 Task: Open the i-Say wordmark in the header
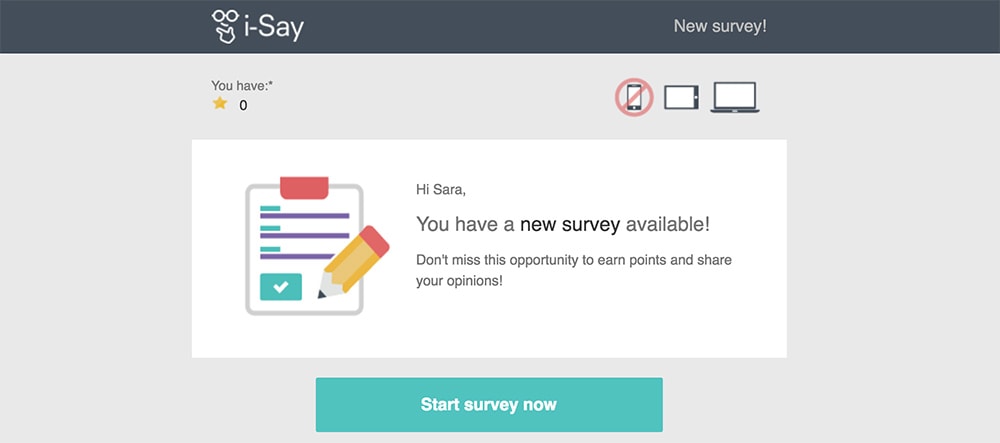274,27
